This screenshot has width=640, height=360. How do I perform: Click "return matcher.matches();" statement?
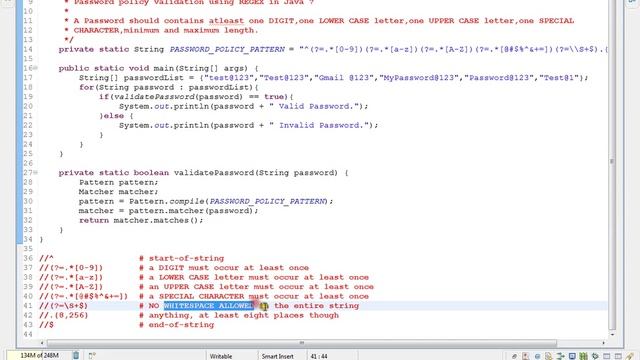click(x=141, y=220)
